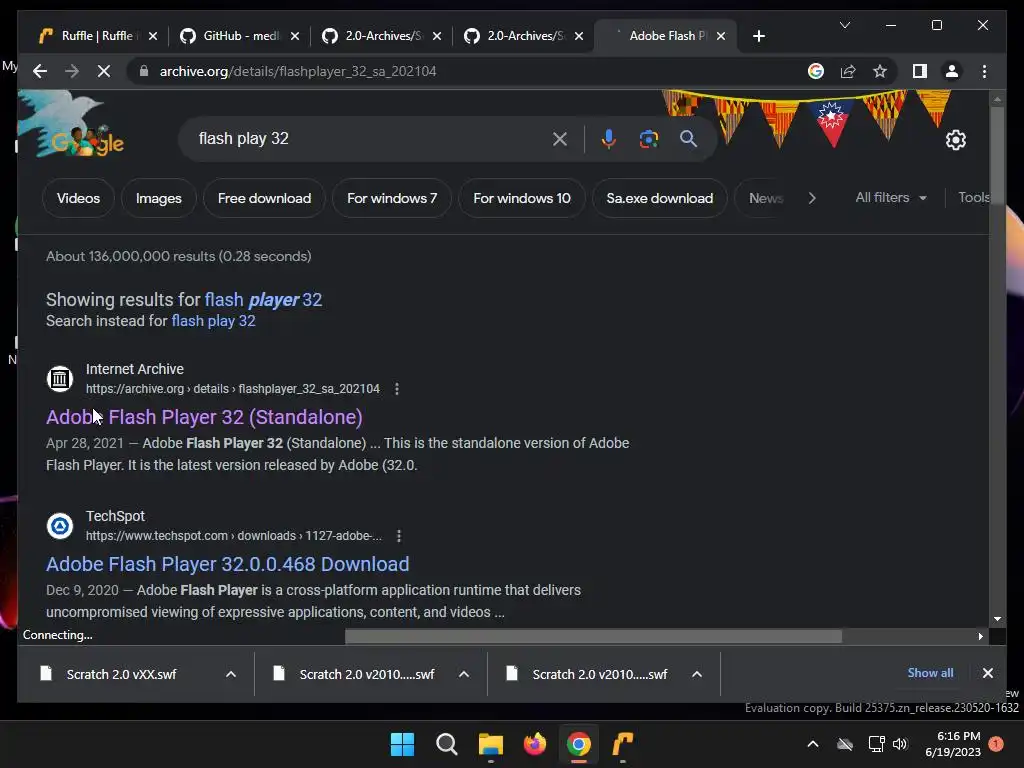Open Google search settings gear
Screen dimensions: 1024x768
pyautogui.click(x=955, y=139)
